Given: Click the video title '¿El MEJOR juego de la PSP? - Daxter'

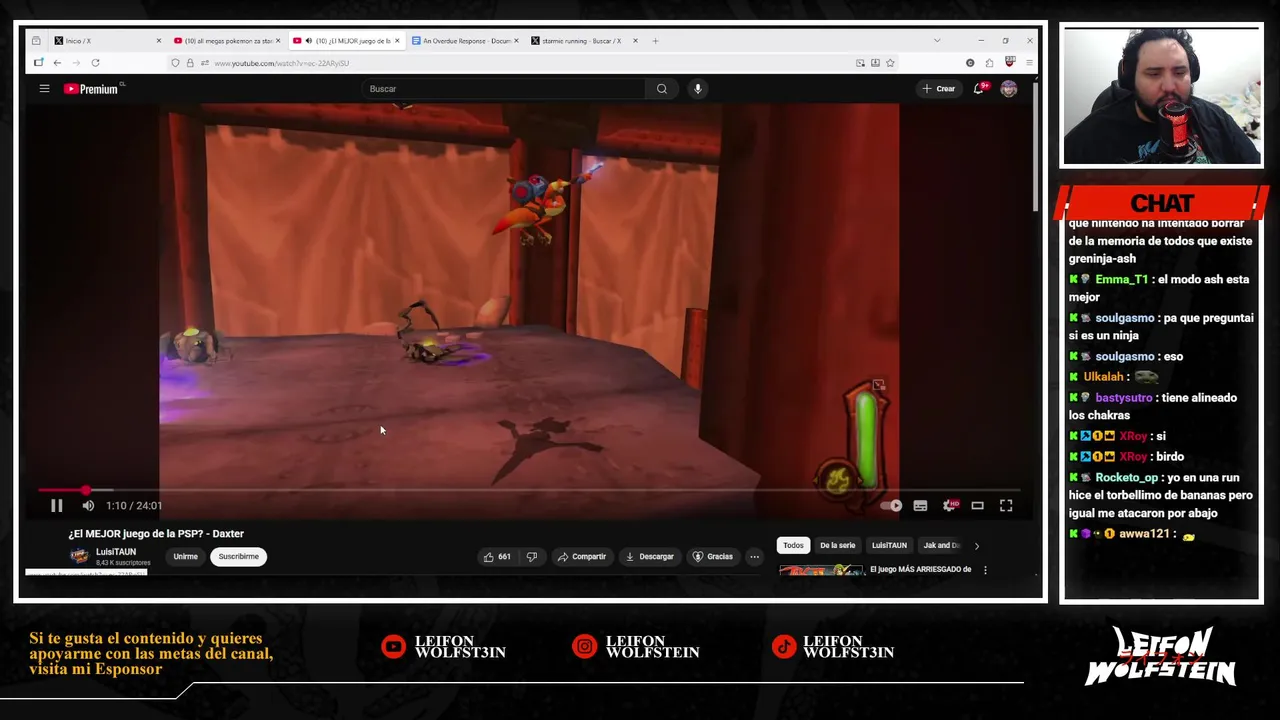Looking at the screenshot, I should (156, 534).
